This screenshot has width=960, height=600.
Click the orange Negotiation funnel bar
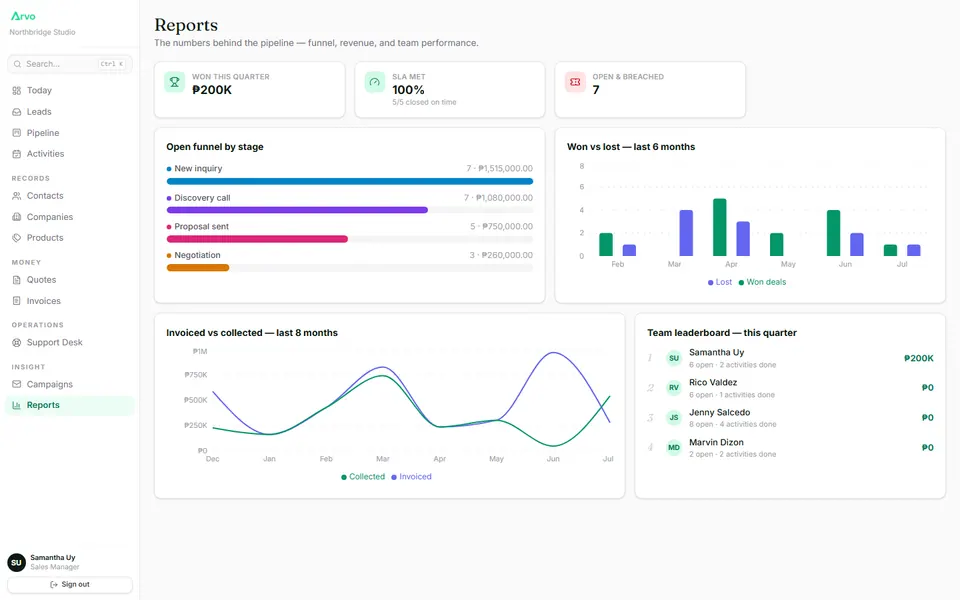(x=198, y=268)
